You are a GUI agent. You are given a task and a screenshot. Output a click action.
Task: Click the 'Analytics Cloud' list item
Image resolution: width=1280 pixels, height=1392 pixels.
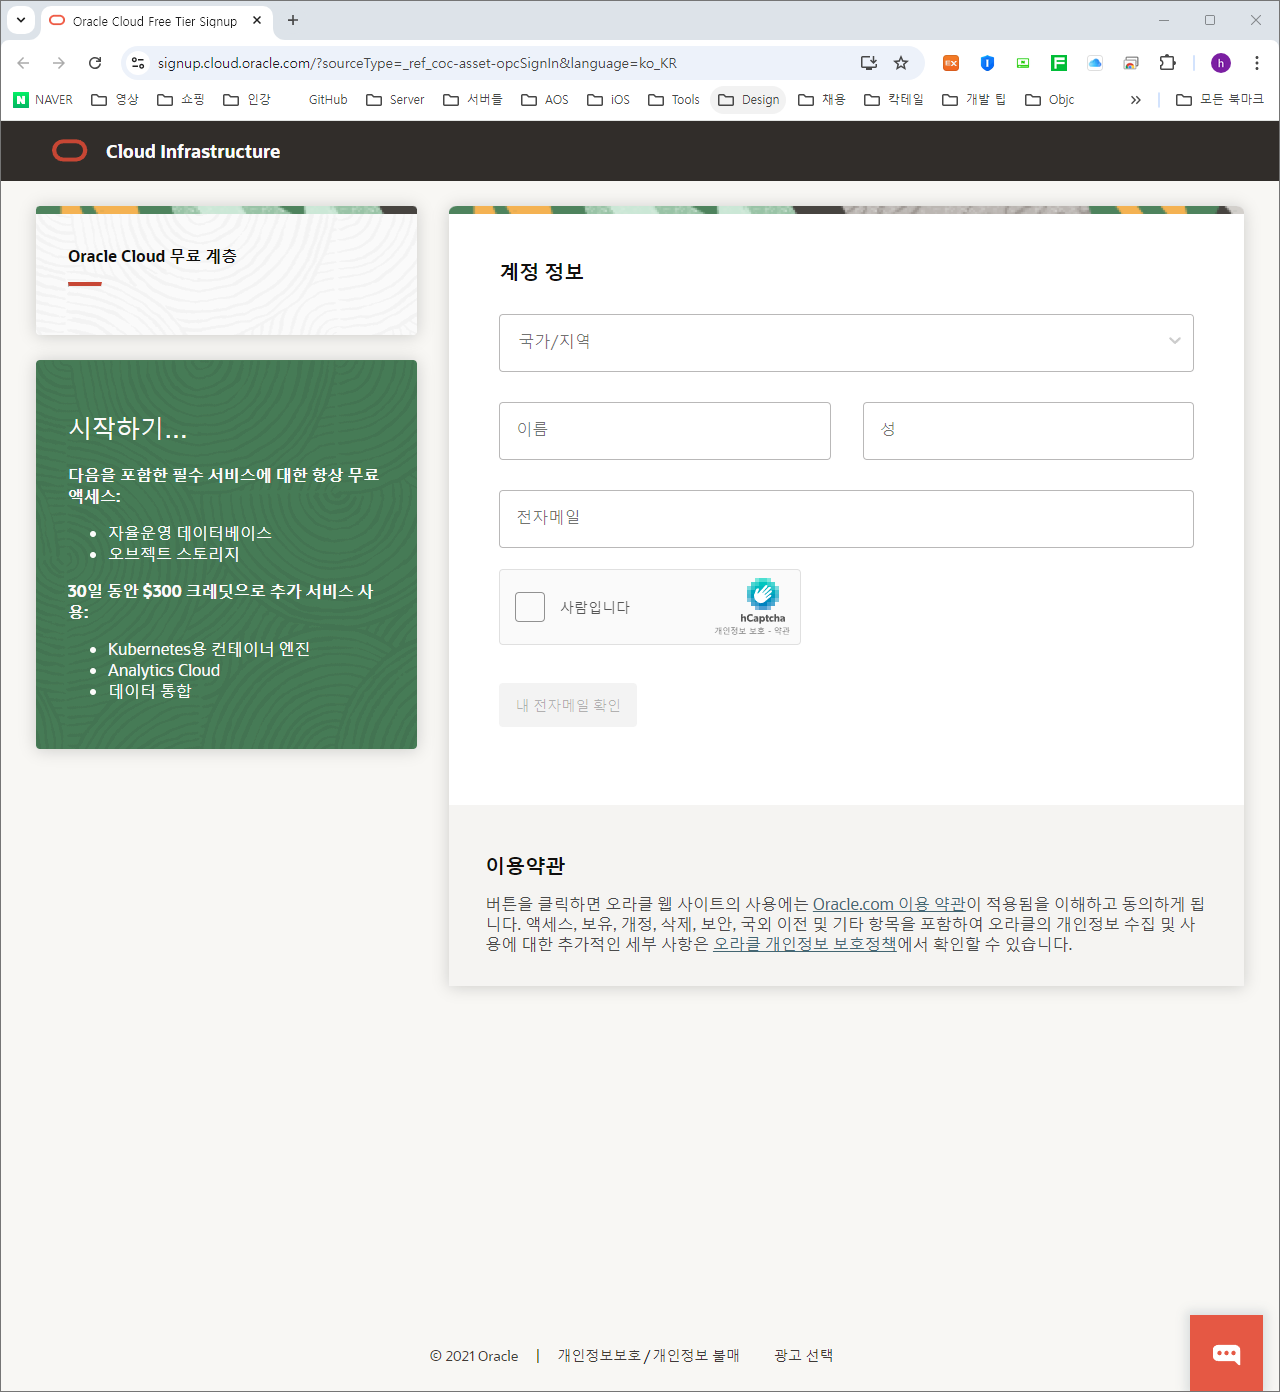164,670
